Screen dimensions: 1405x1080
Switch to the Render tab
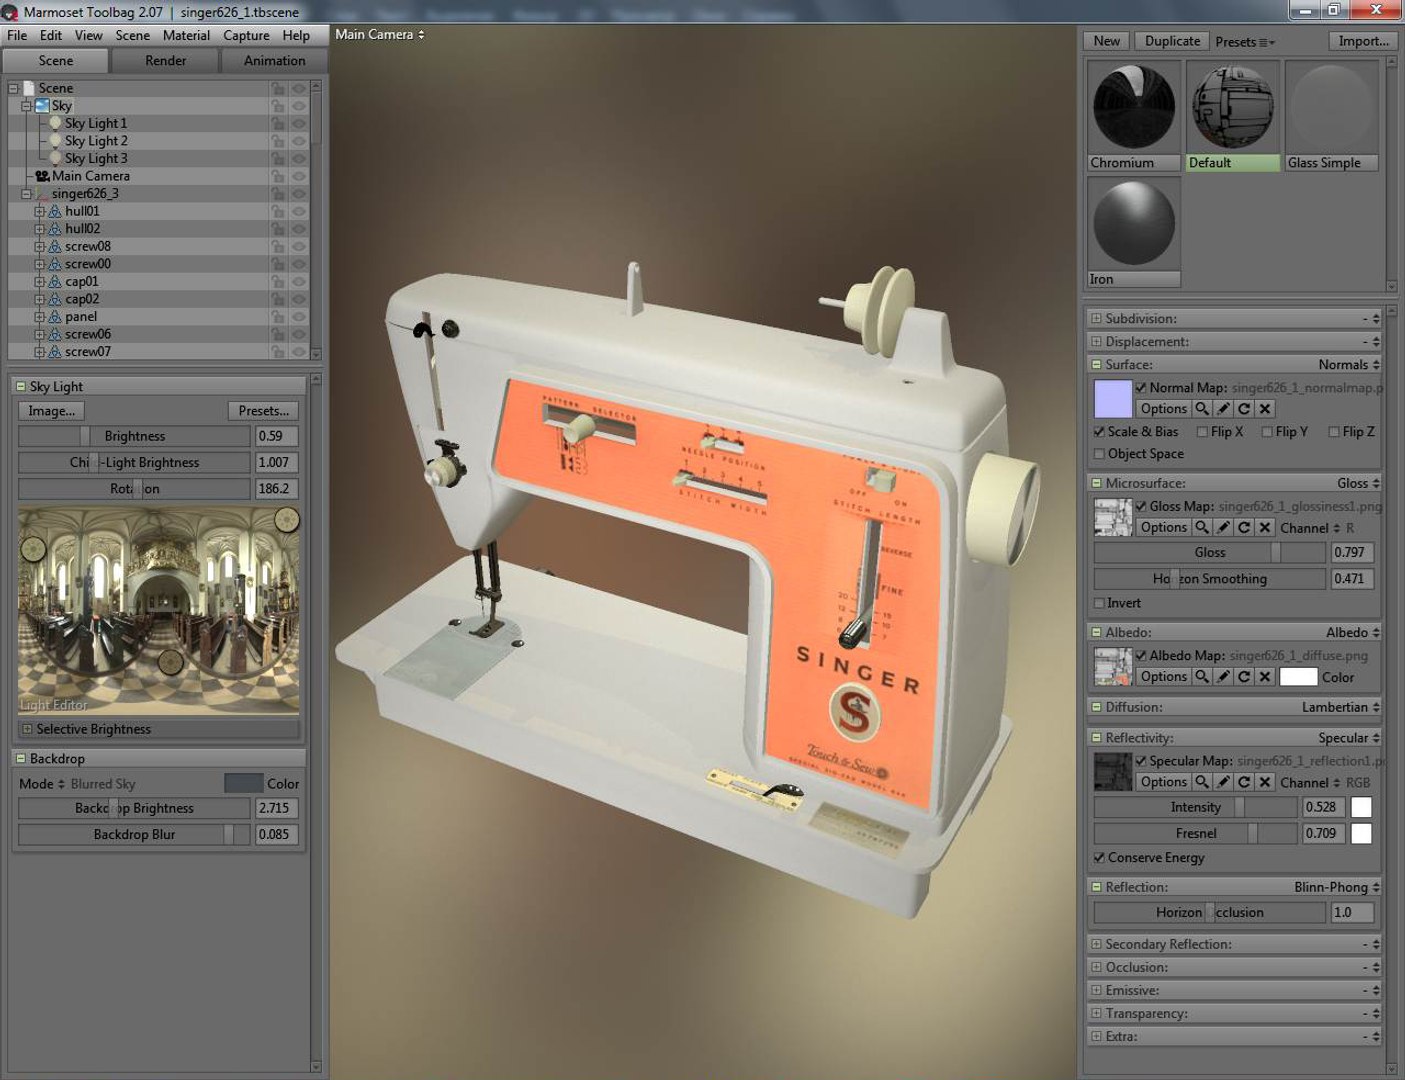[166, 60]
